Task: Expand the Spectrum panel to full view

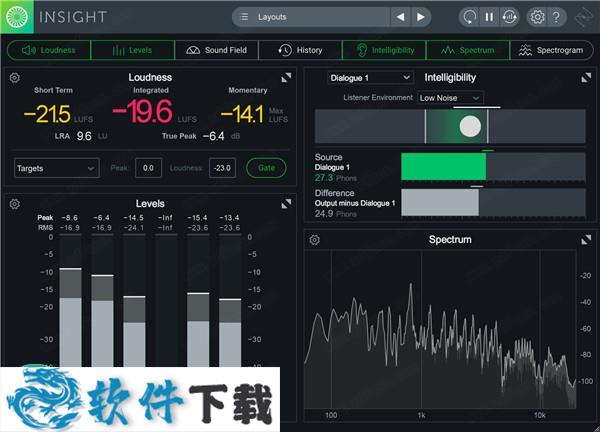Action: 586,240
